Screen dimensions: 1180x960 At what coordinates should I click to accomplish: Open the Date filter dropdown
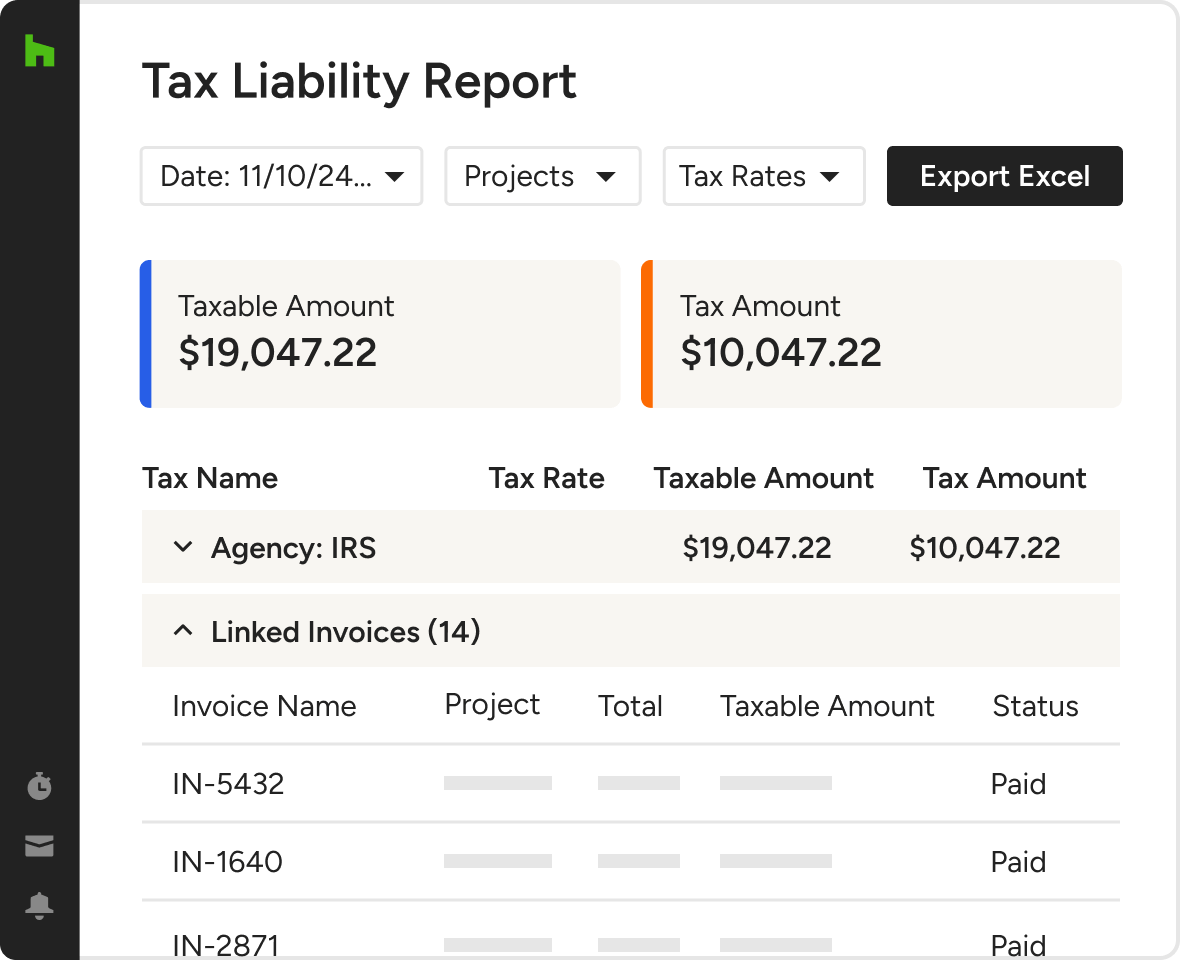[281, 177]
